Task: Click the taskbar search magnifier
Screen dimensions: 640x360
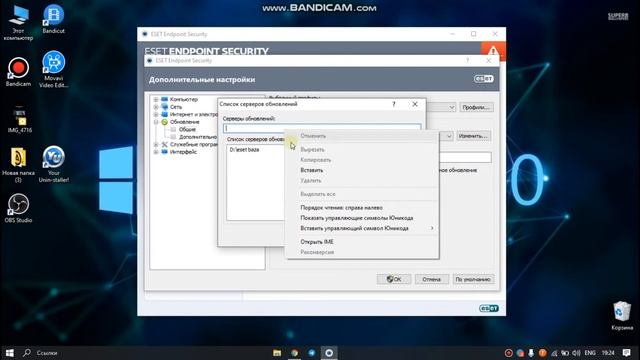Action: [27, 353]
